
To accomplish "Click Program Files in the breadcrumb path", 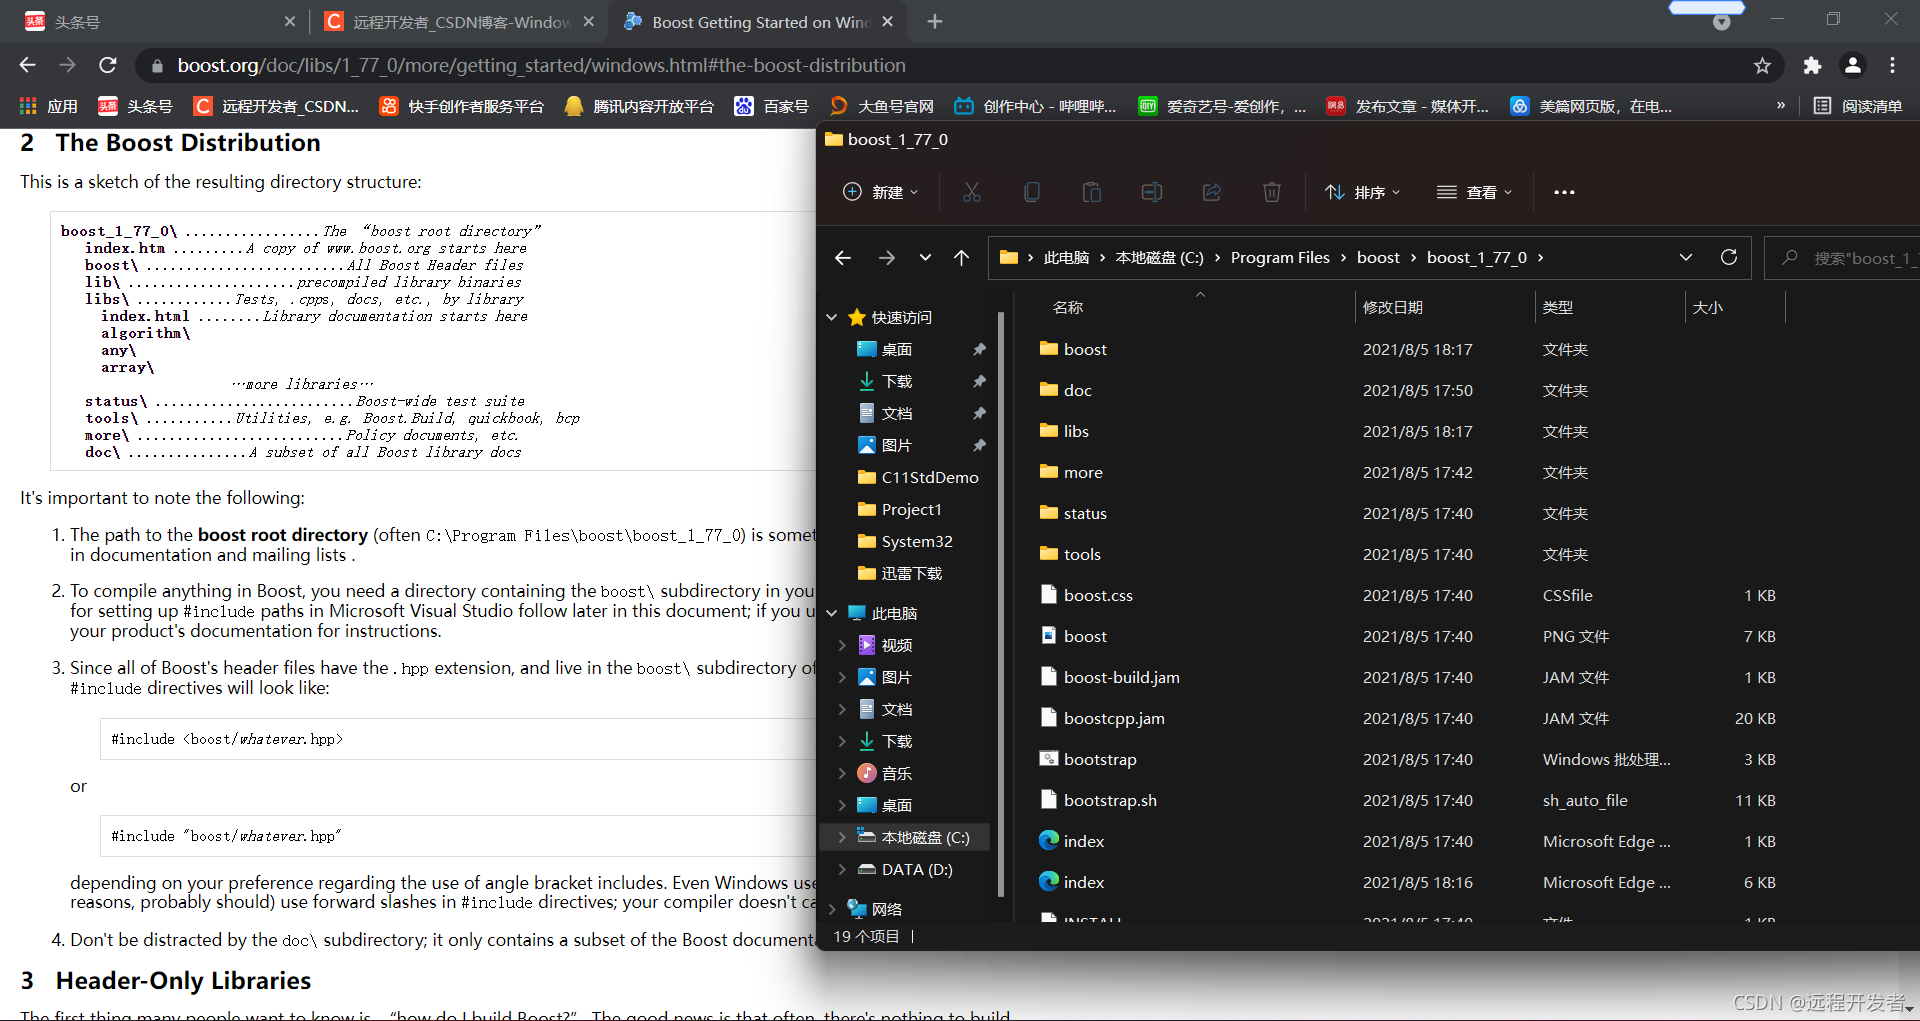I will pyautogui.click(x=1280, y=258).
